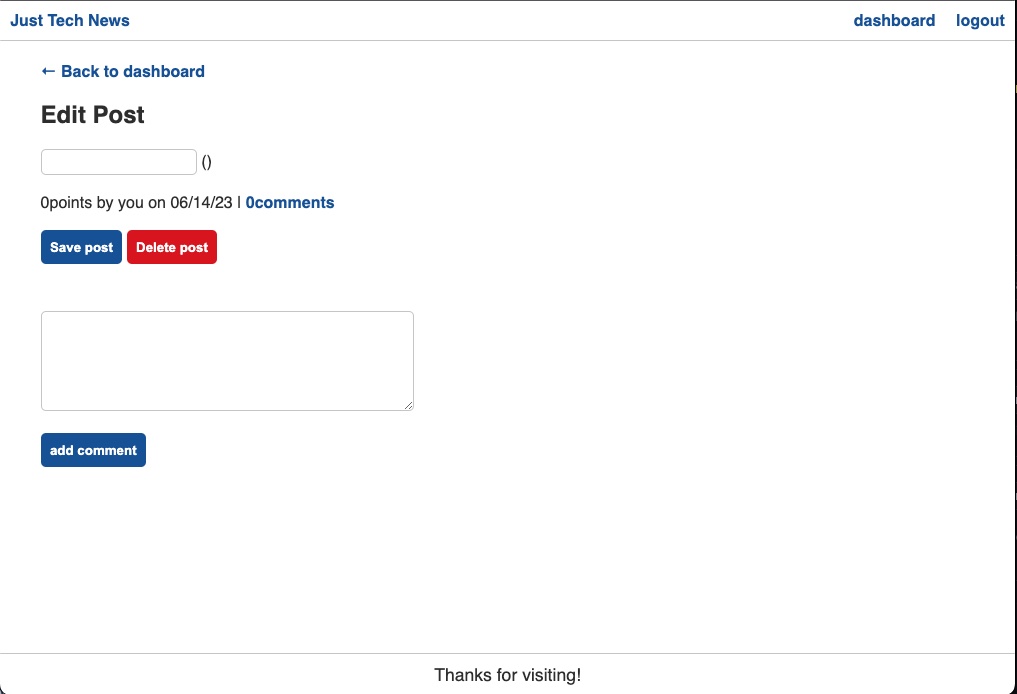Click the Just Tech News site logo
The image size is (1017, 694).
click(70, 20)
